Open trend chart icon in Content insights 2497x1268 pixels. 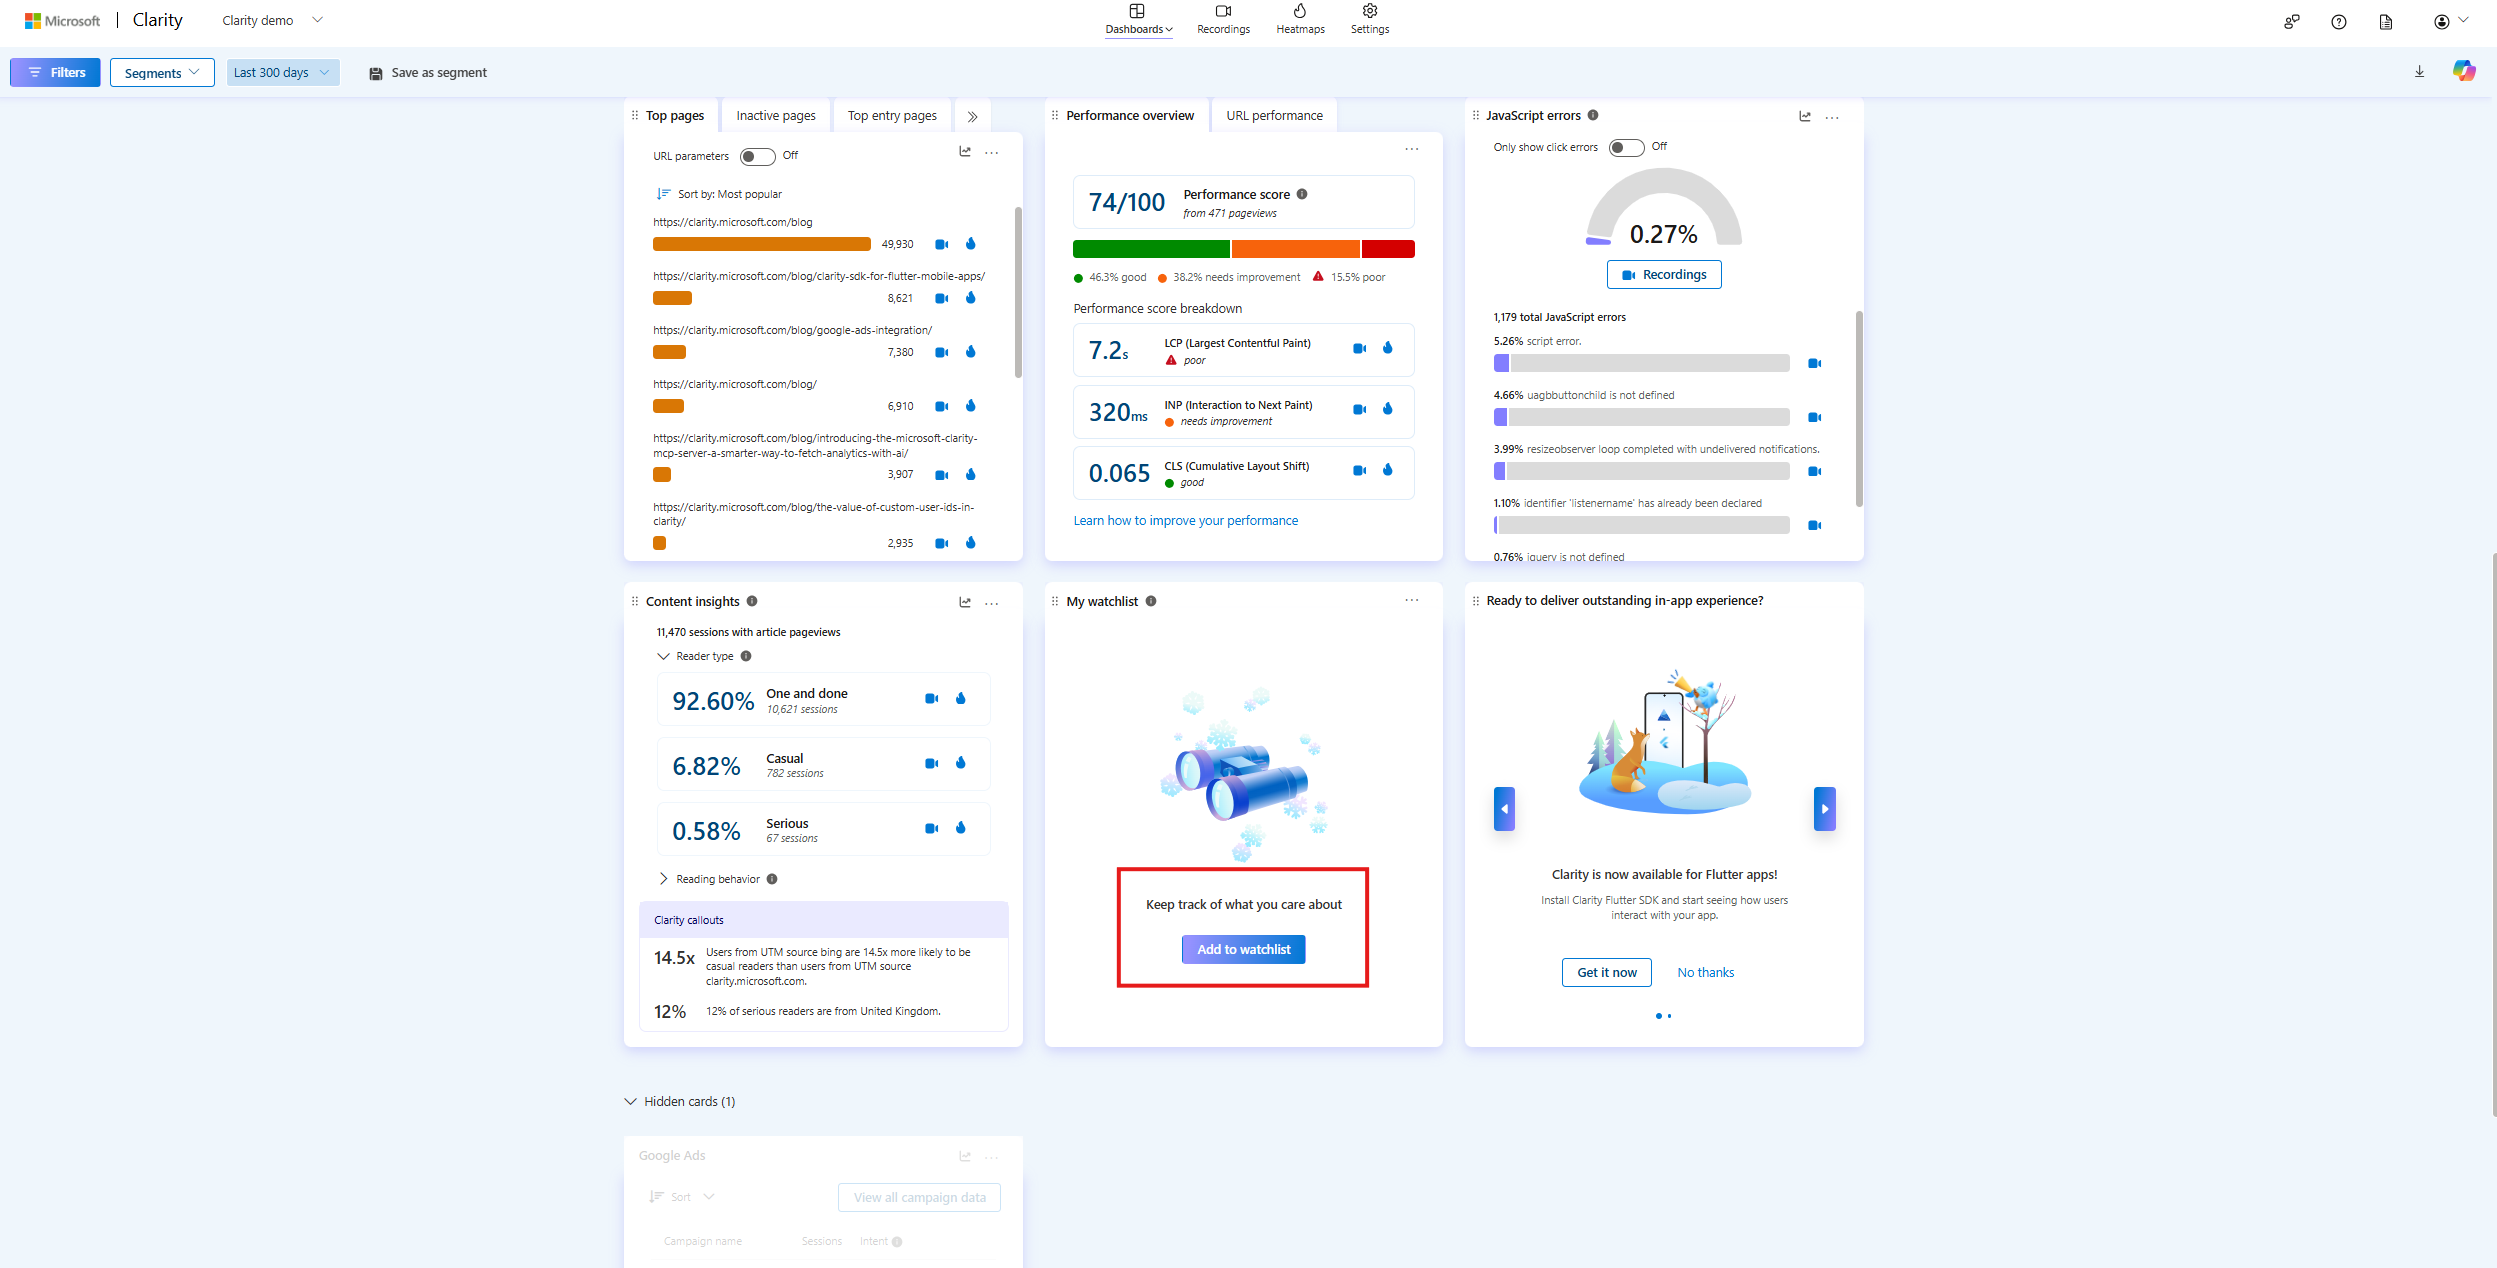click(x=964, y=602)
